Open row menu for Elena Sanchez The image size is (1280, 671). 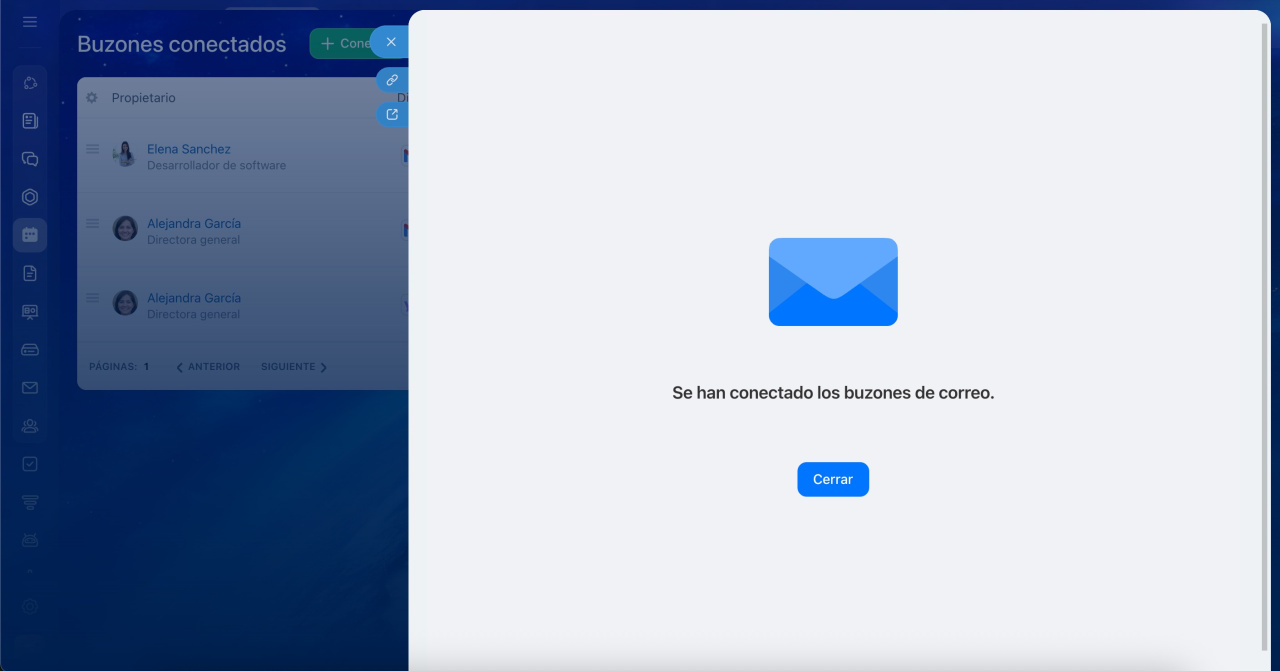click(92, 149)
